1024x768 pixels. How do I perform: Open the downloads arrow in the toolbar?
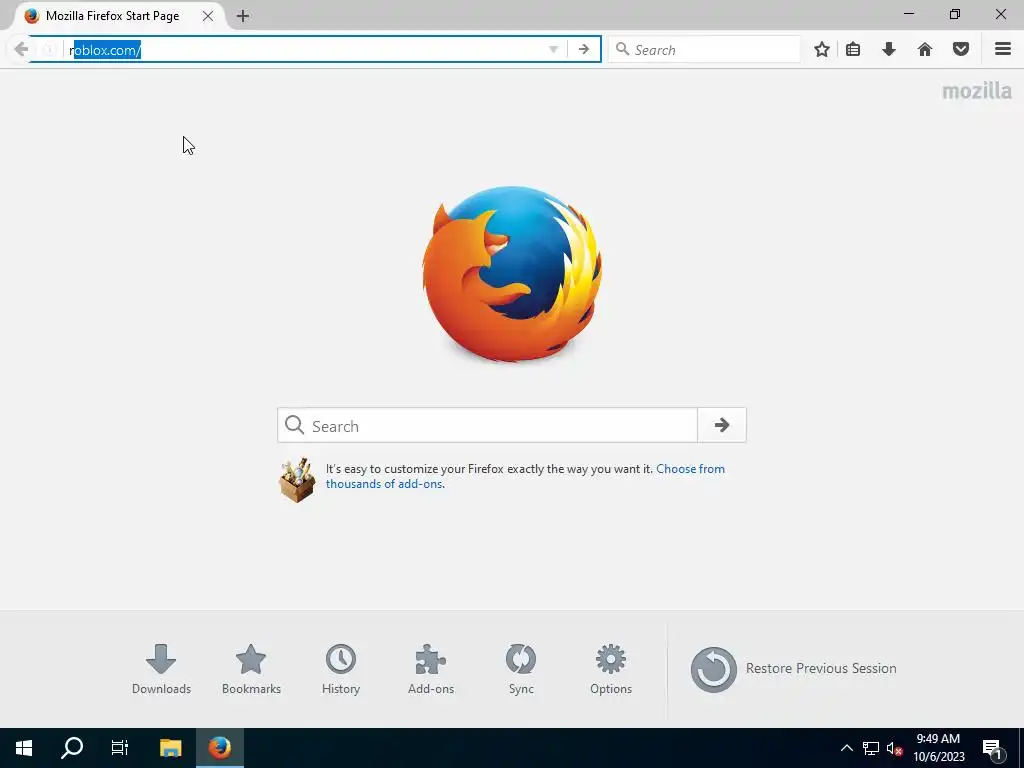pos(889,50)
